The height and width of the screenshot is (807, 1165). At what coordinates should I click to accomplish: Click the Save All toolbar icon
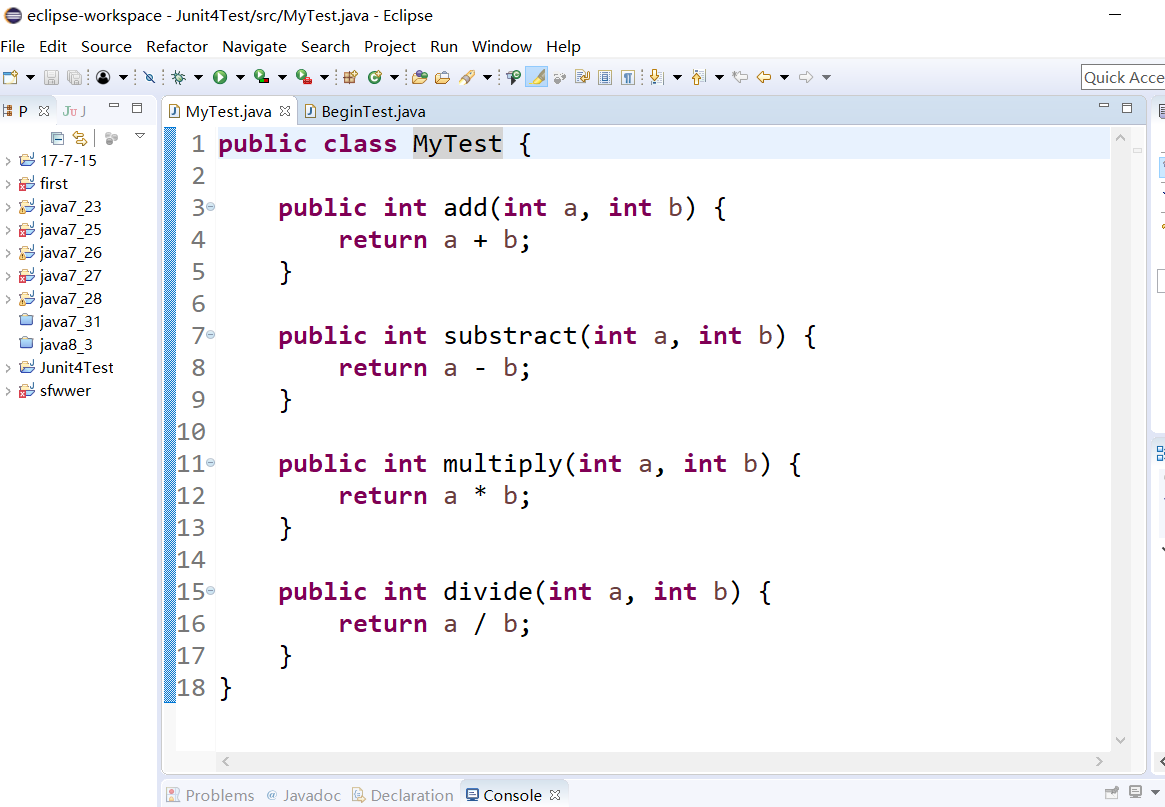coord(74,77)
